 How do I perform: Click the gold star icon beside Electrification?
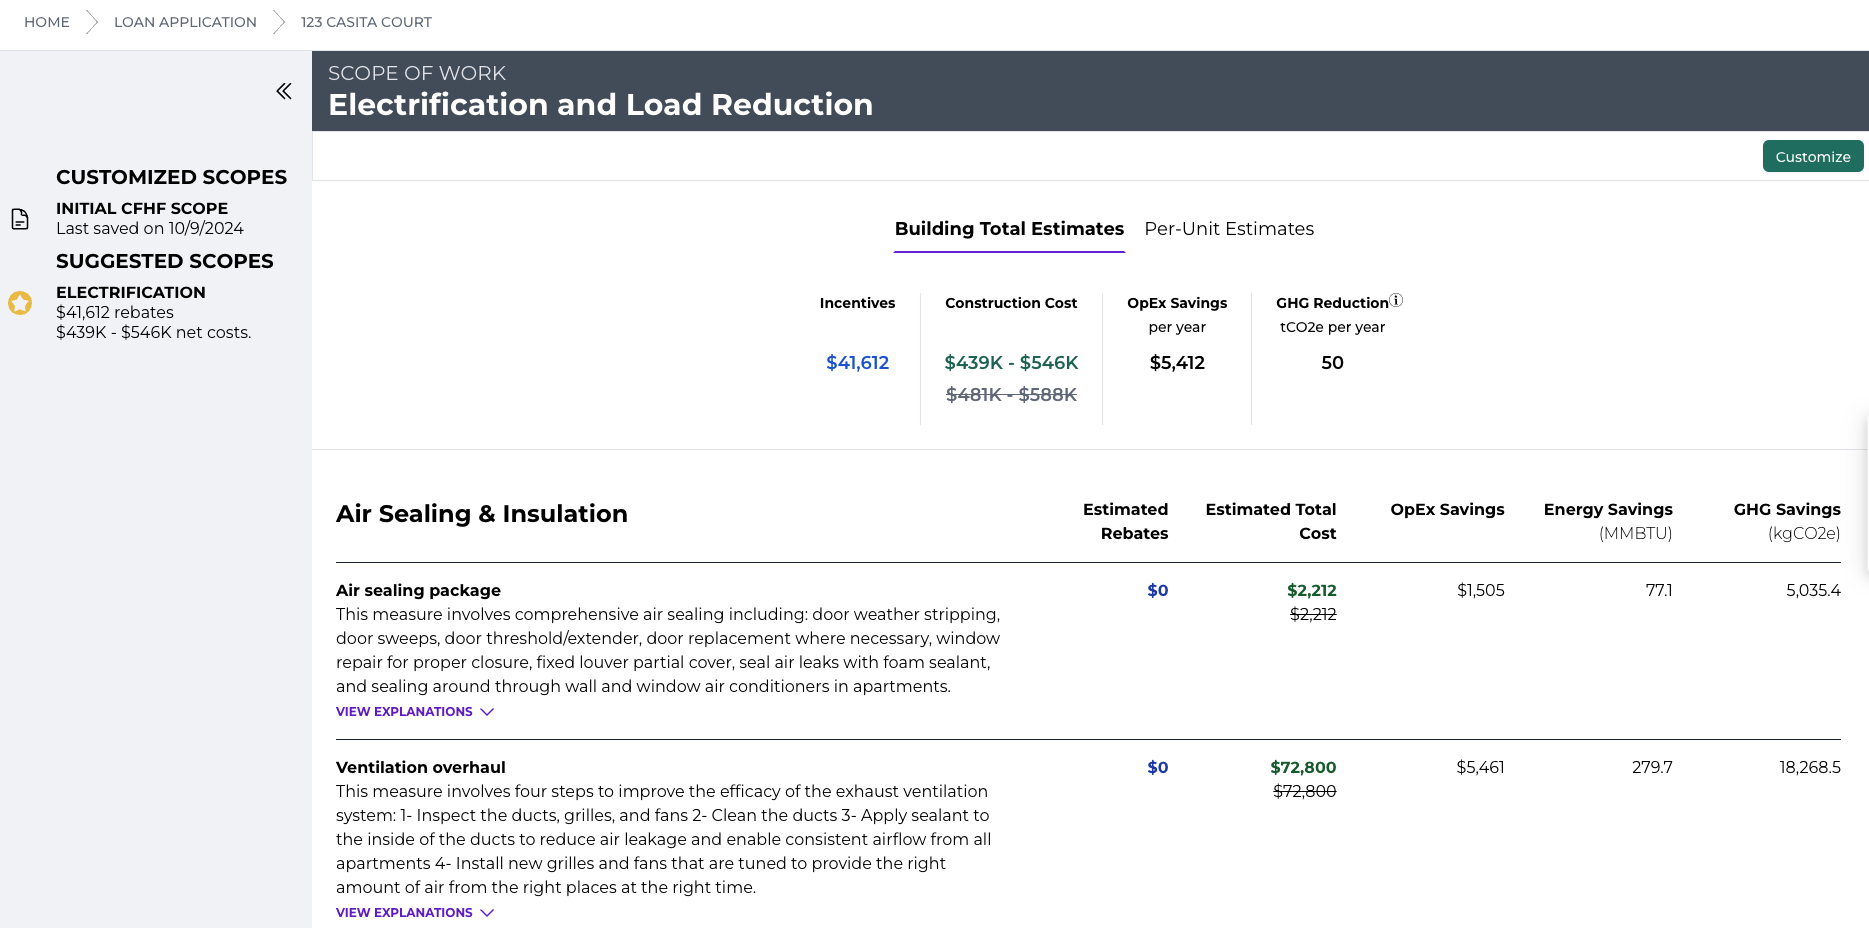[20, 303]
